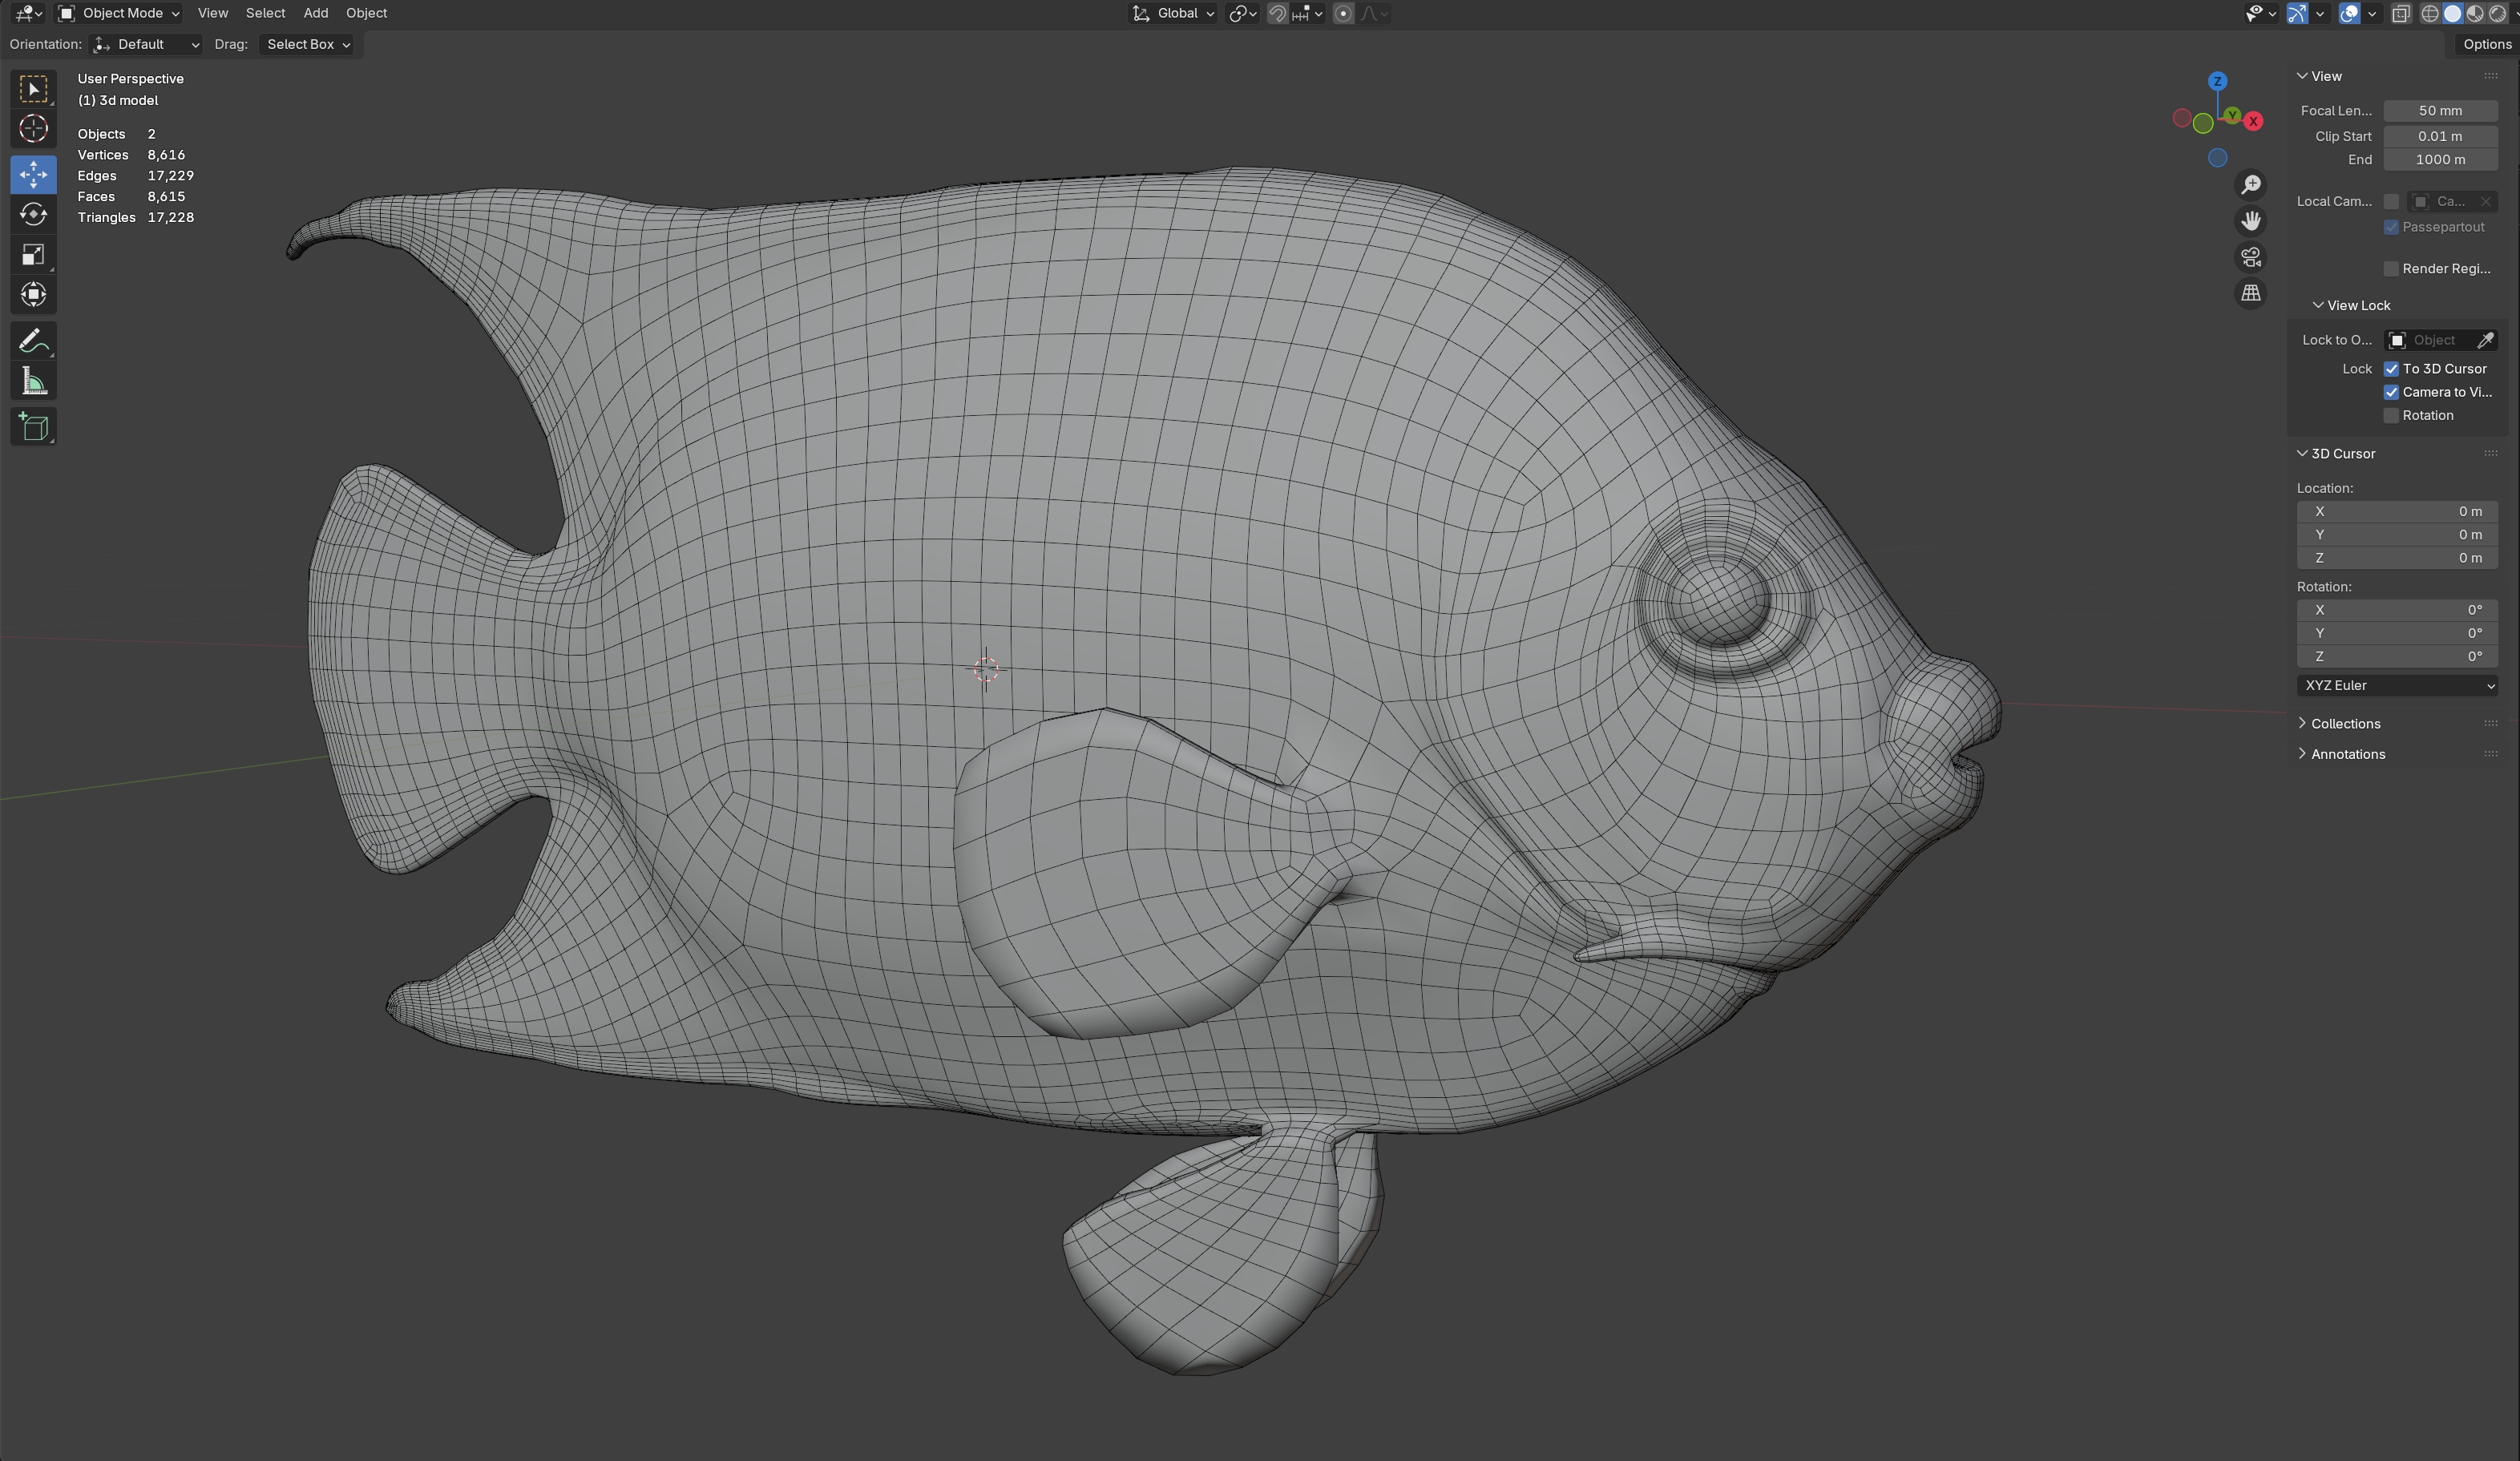Image resolution: width=2520 pixels, height=1461 pixels.
Task: Open the Object Mode dropdown
Action: [119, 13]
